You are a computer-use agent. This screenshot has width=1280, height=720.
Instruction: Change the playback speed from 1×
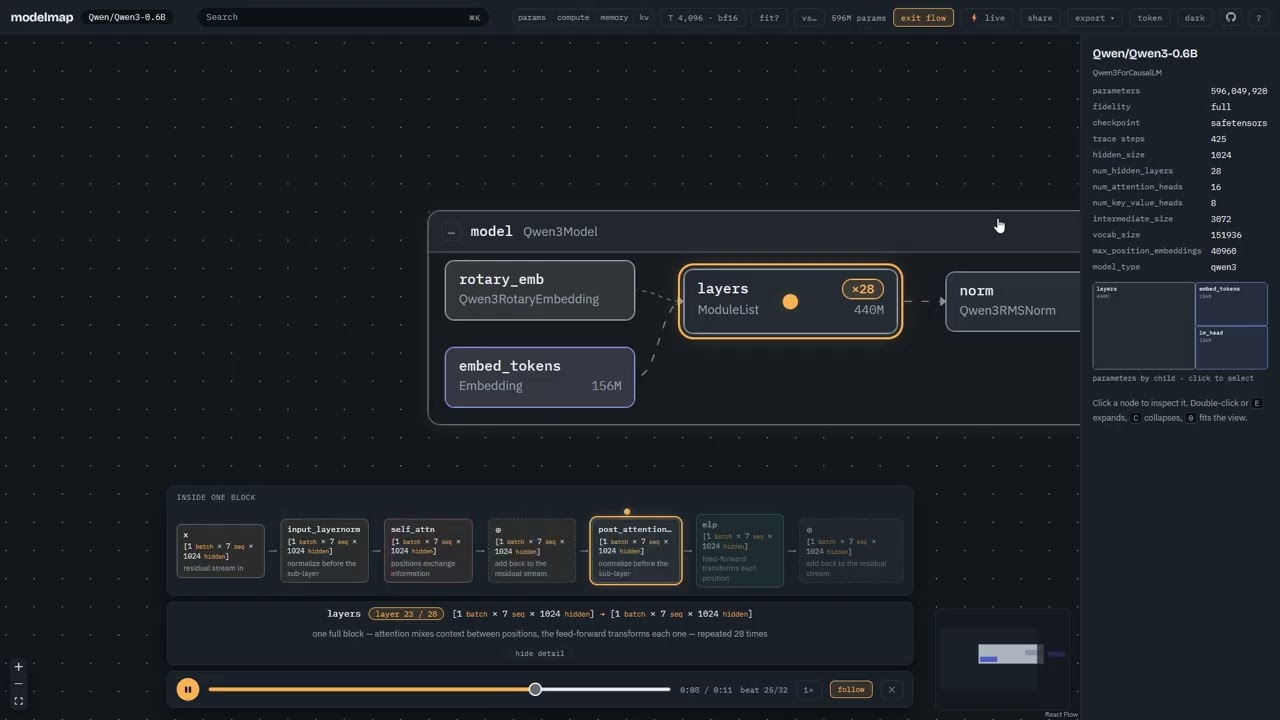[808, 689]
